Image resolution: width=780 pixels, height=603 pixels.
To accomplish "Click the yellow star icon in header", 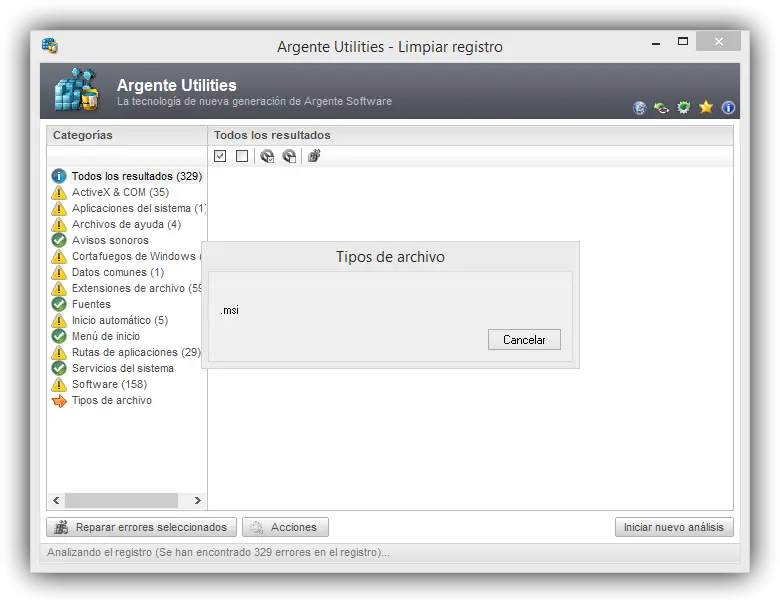I will click(x=706, y=107).
